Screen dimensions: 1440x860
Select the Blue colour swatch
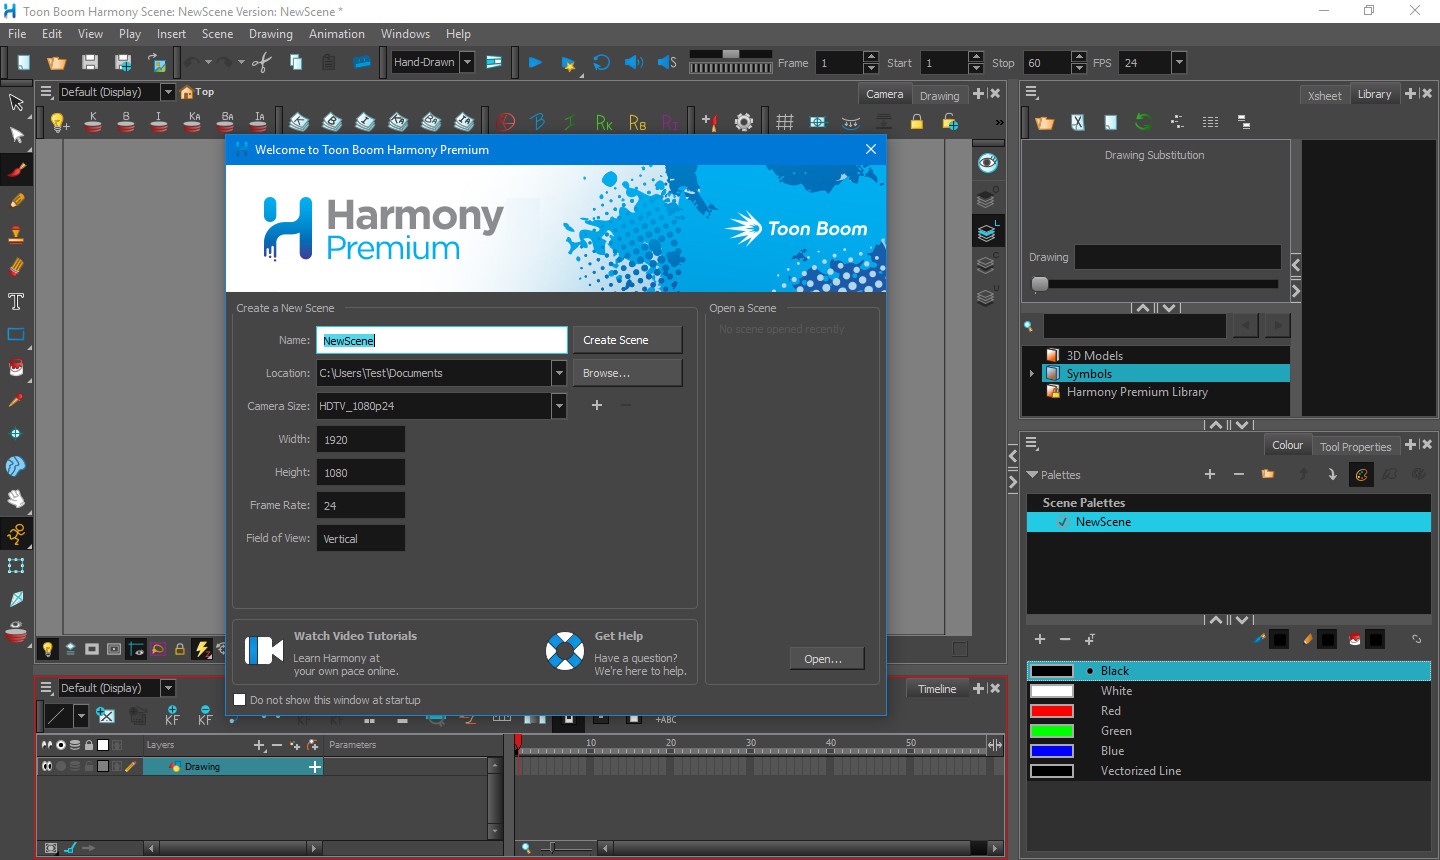1052,751
